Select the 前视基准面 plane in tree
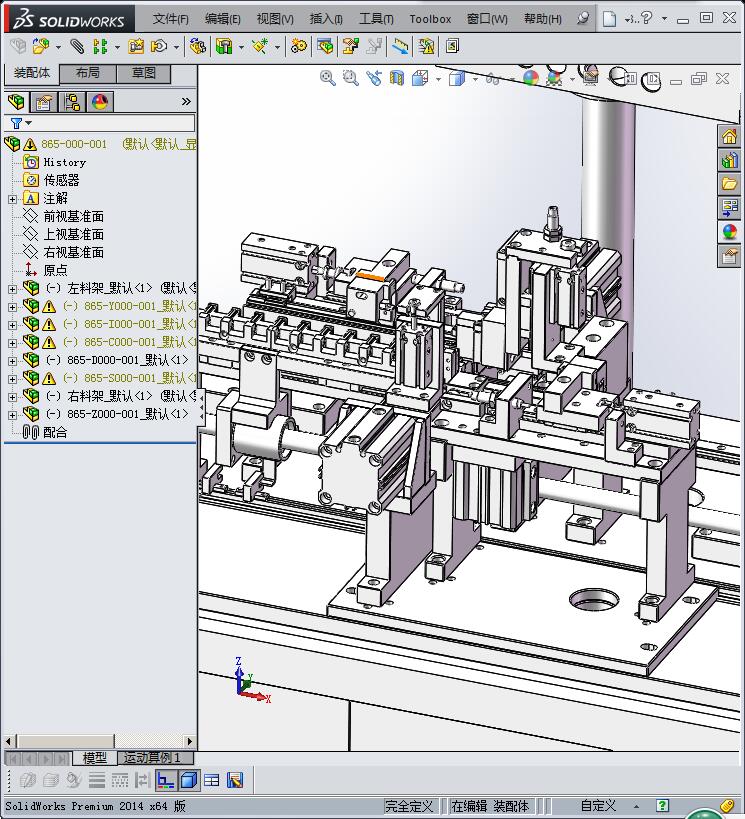The height and width of the screenshot is (819, 745). point(73,216)
